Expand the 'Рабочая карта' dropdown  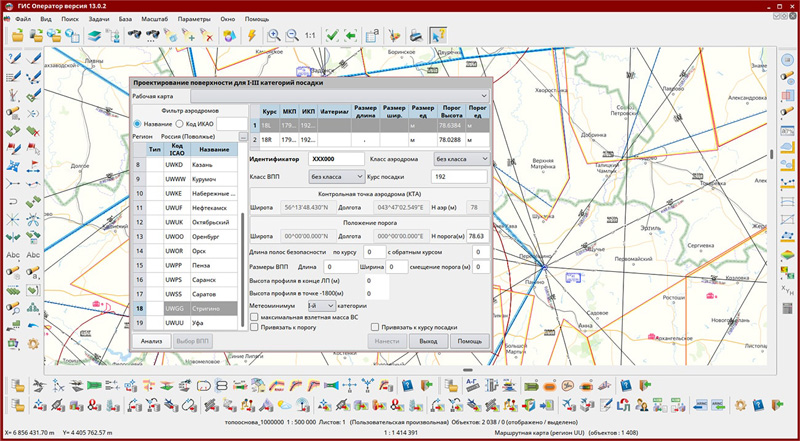pyautogui.click(x=340, y=96)
